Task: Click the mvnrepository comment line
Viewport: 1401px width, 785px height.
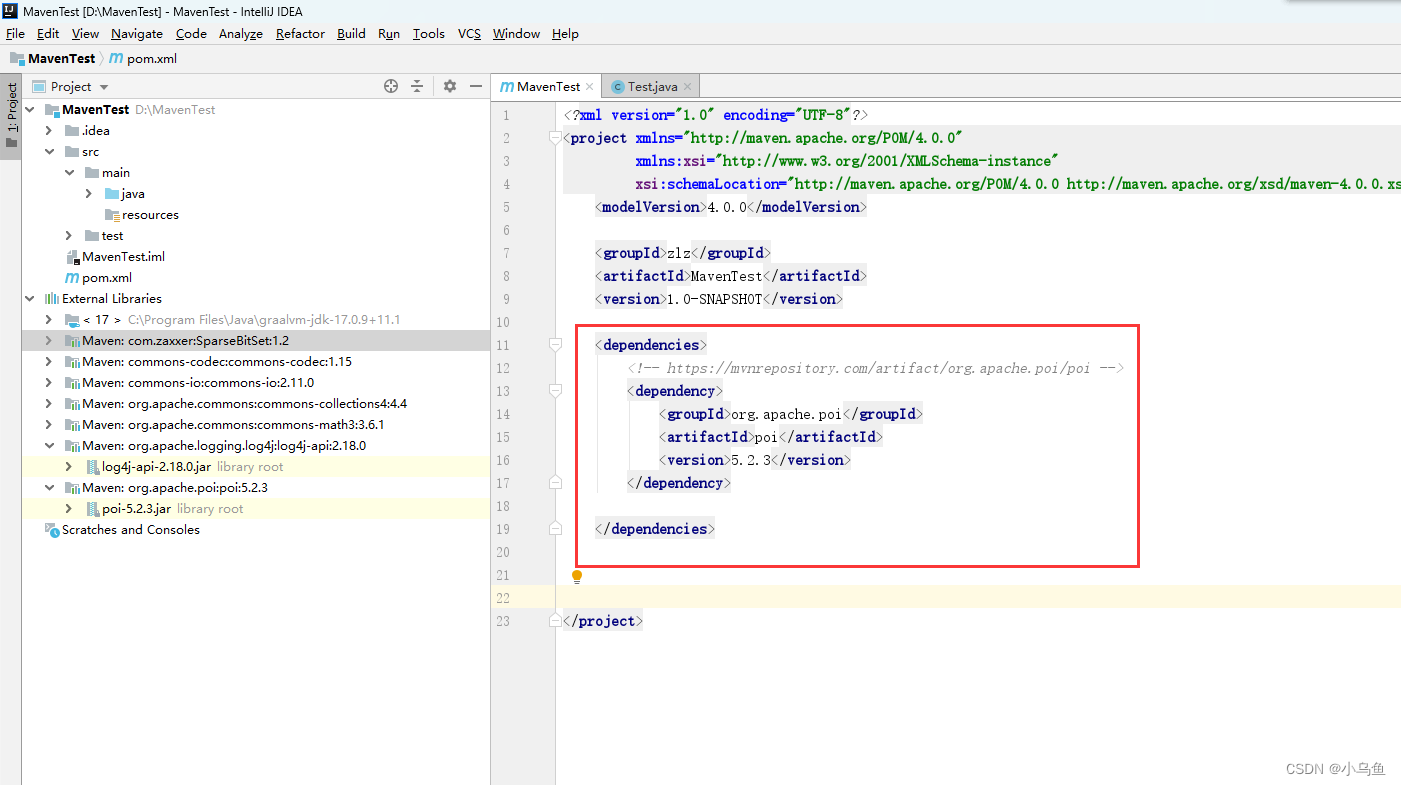Action: pyautogui.click(x=876, y=368)
